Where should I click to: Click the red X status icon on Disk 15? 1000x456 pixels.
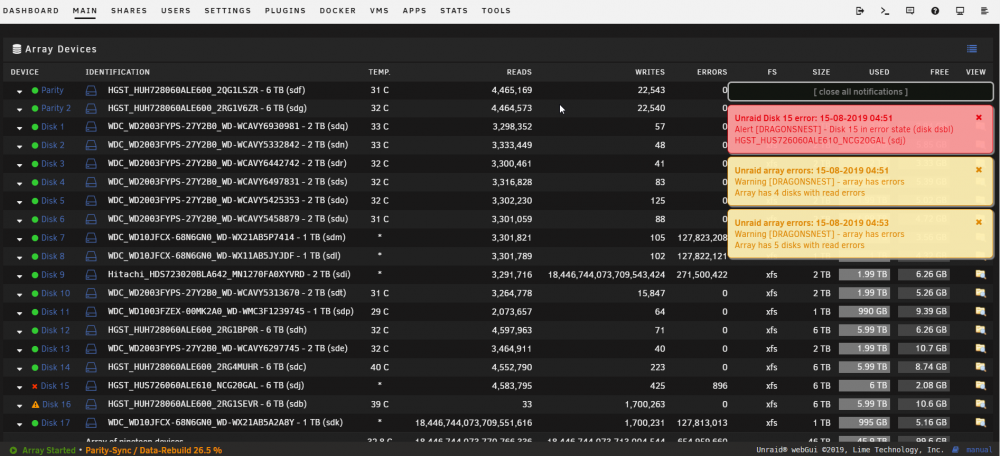tap(35, 386)
